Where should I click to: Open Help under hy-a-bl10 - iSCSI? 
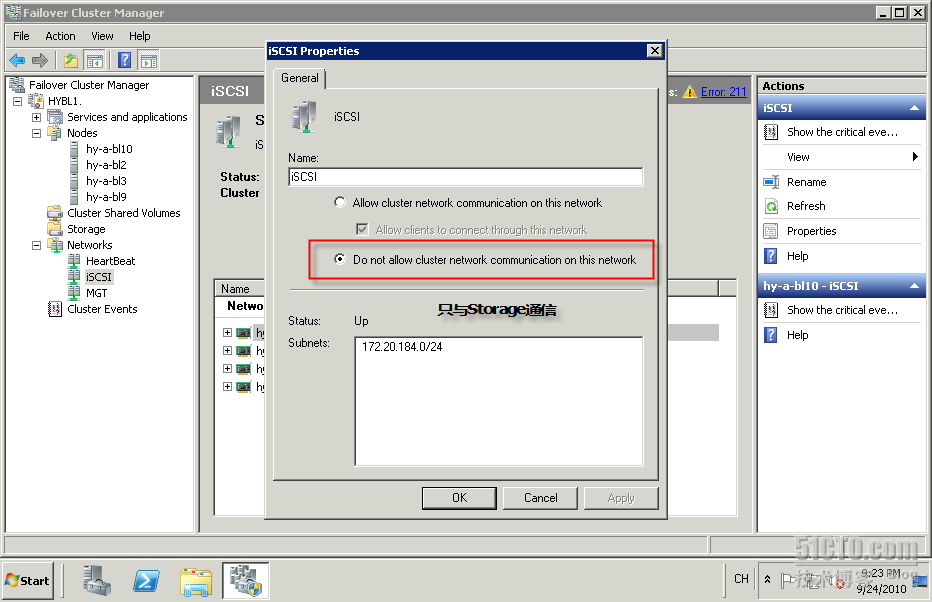pyautogui.click(x=797, y=335)
